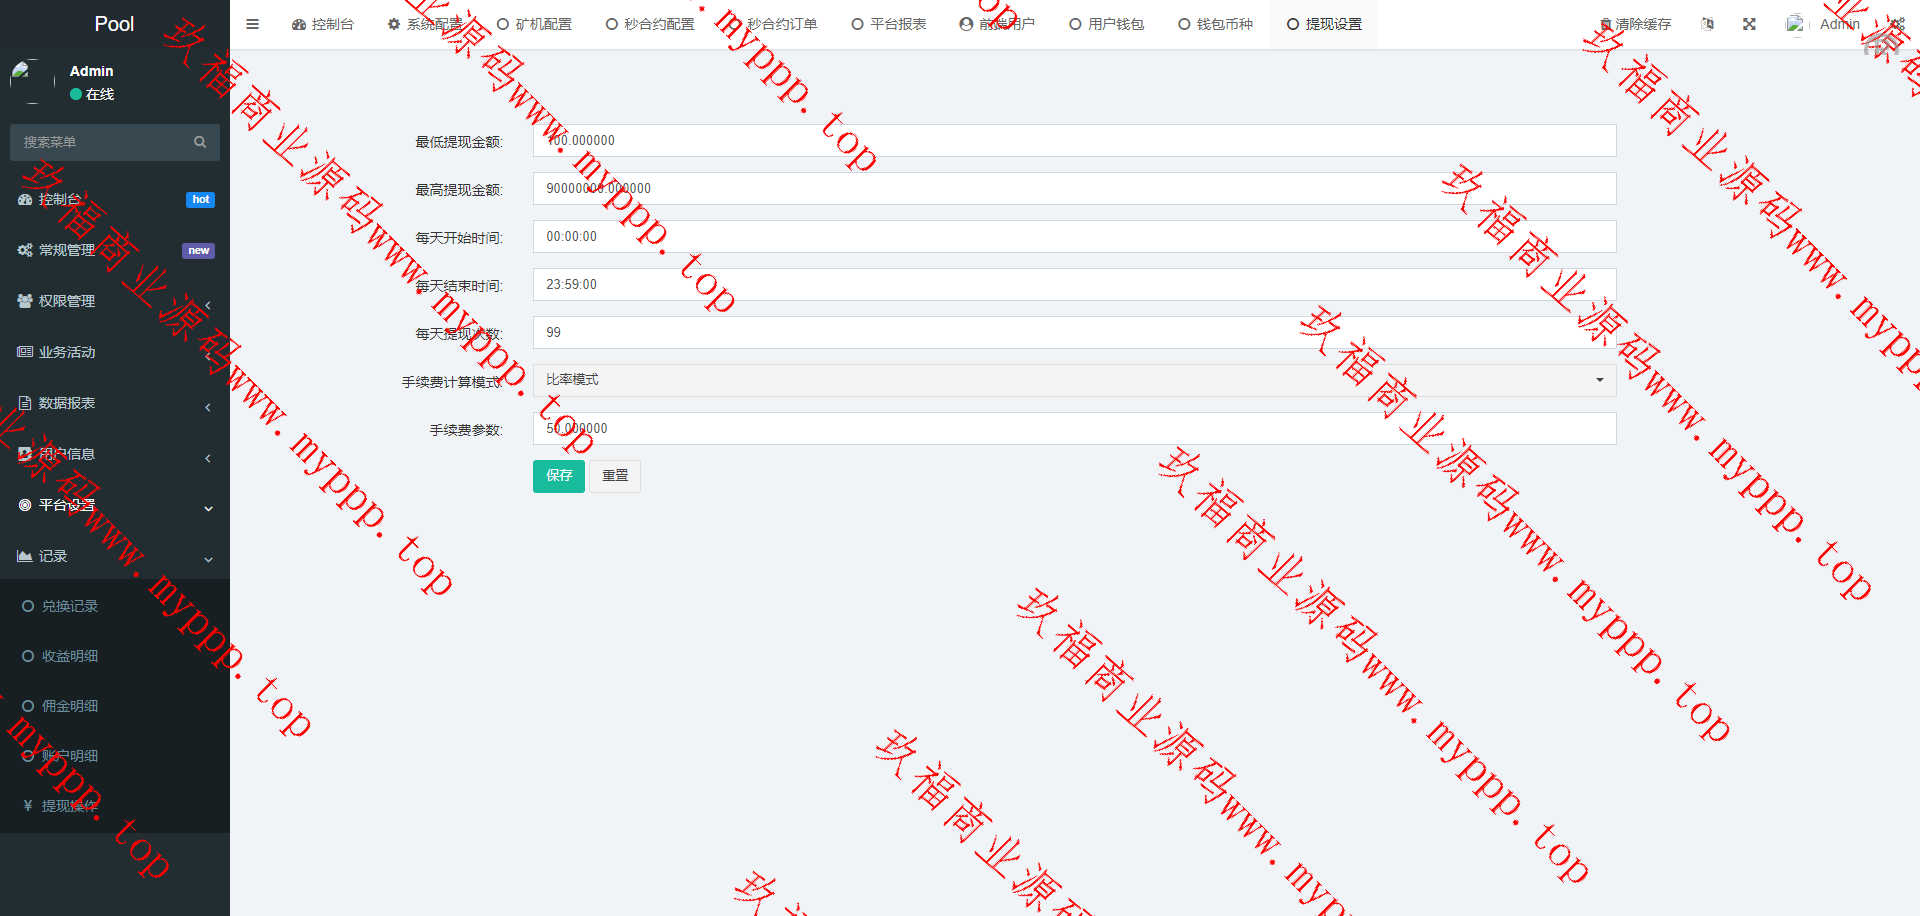
Task: Click the search magnifier icon in sidebar
Action: [x=200, y=142]
